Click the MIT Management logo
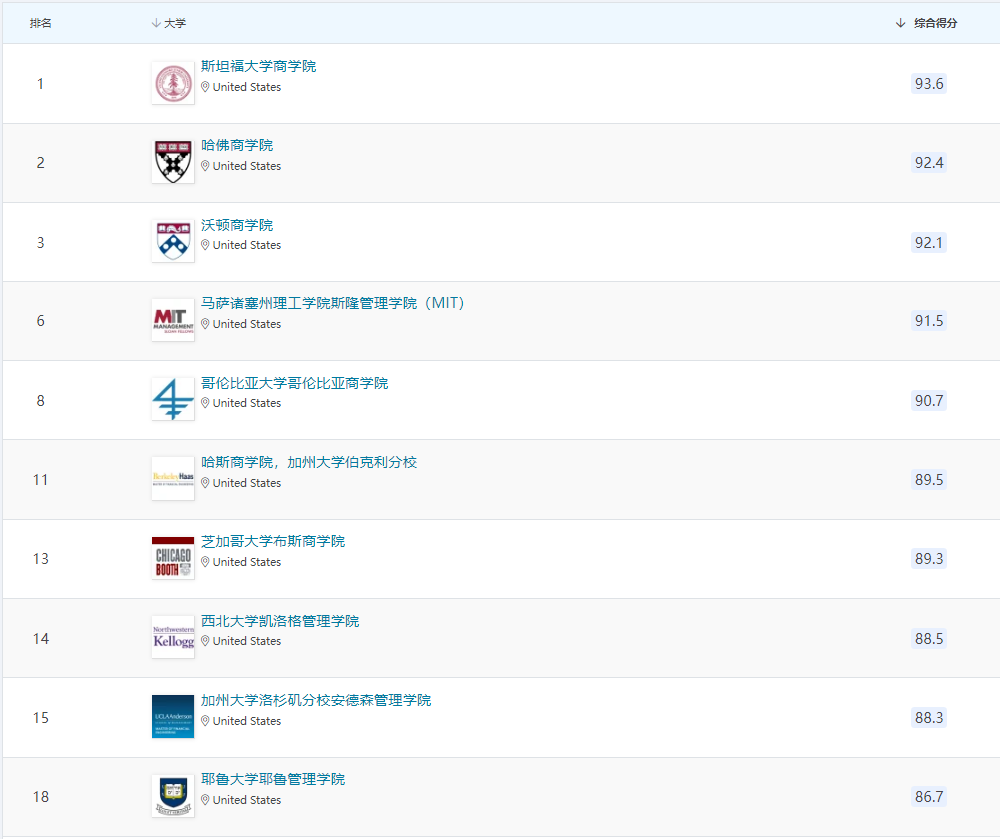 172,320
